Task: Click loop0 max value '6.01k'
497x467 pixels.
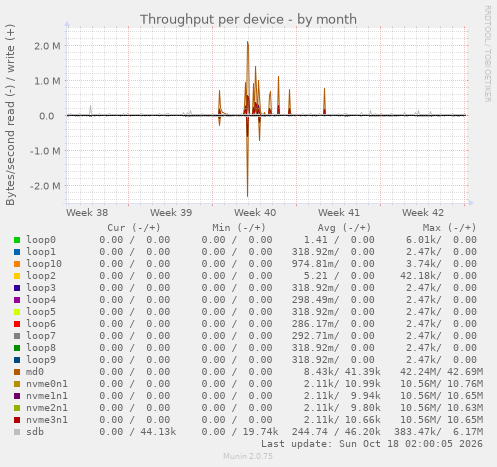Action: 423,240
